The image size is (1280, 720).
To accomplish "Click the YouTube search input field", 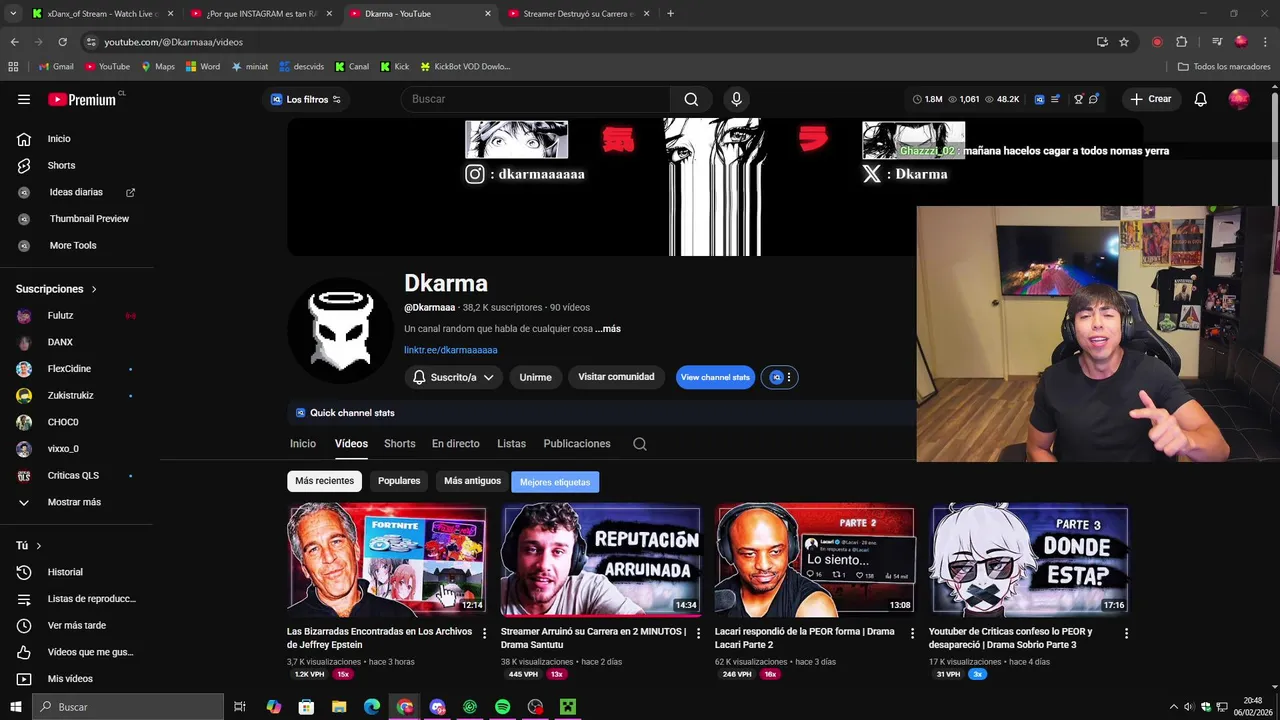I will click(x=535, y=99).
